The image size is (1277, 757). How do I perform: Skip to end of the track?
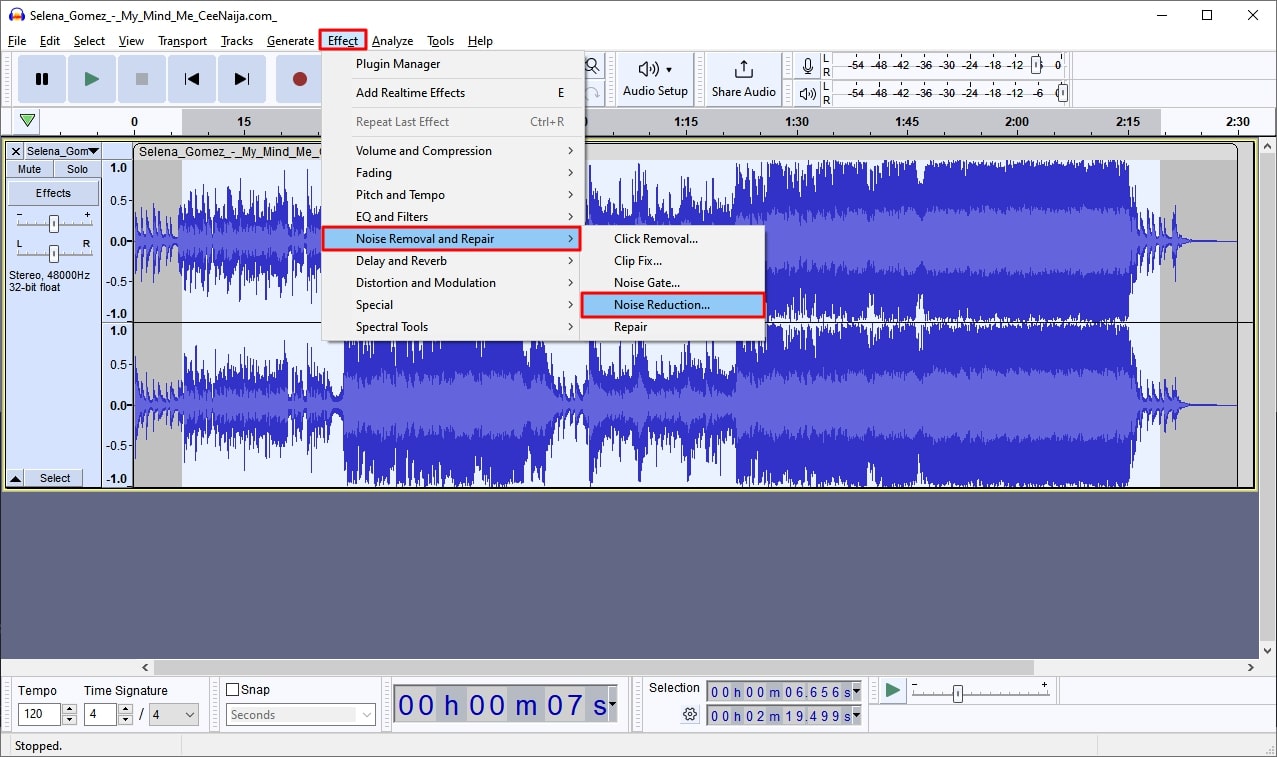coord(242,79)
